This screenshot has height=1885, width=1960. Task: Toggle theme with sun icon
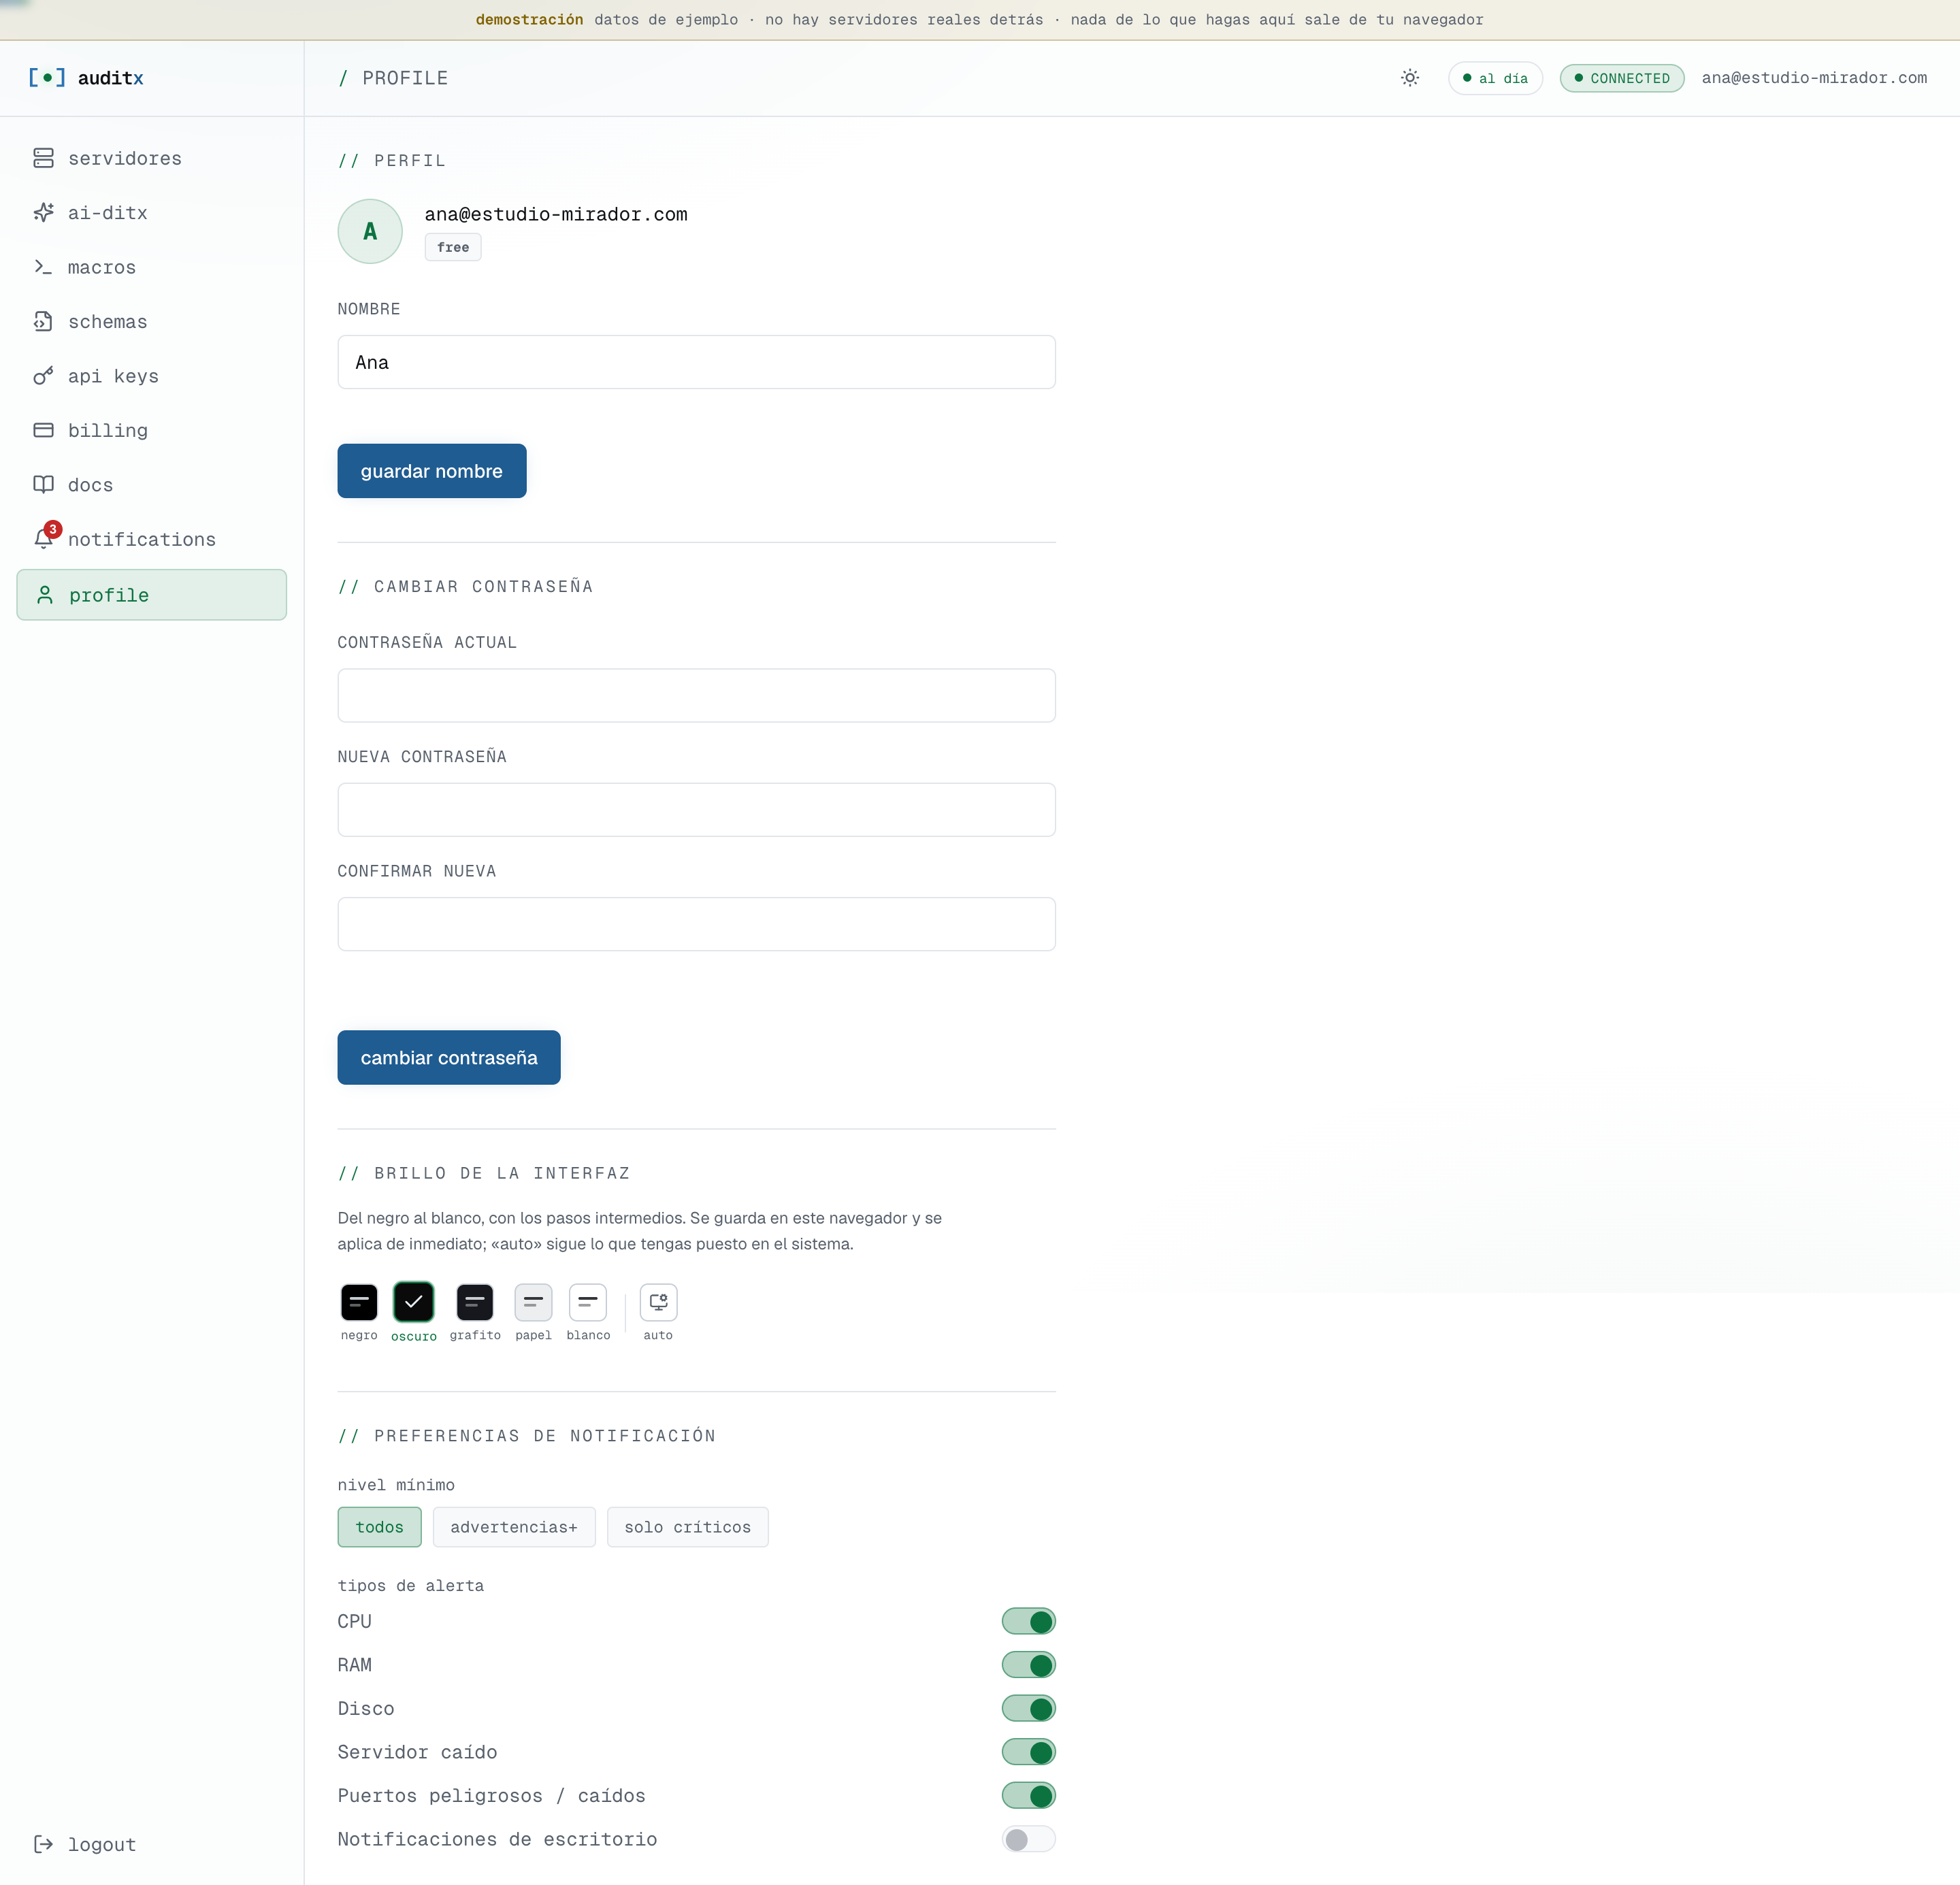point(1410,78)
